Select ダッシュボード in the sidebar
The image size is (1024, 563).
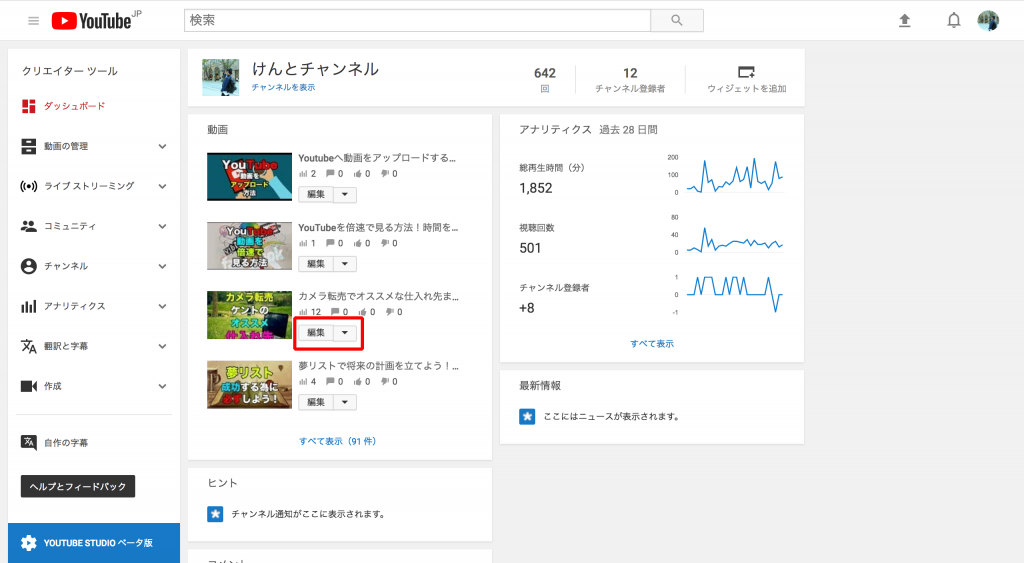tap(74, 106)
